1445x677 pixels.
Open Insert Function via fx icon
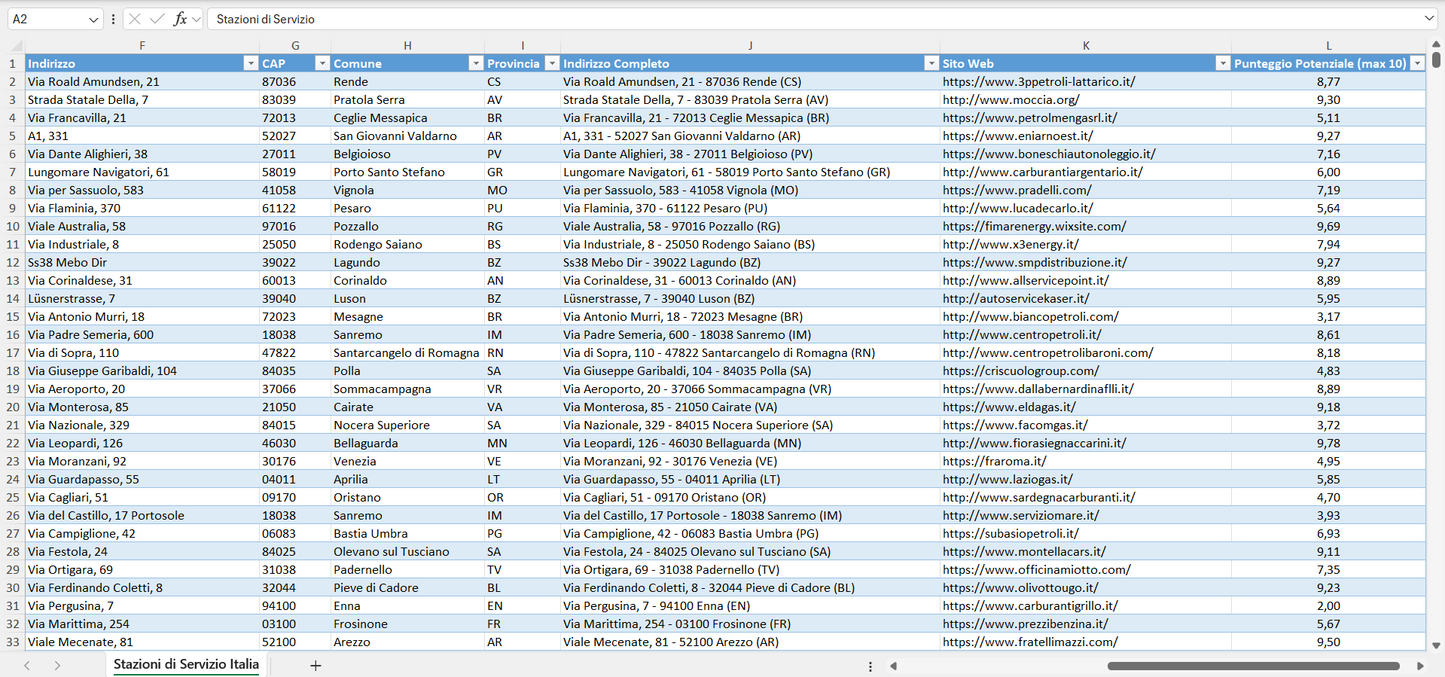[180, 19]
